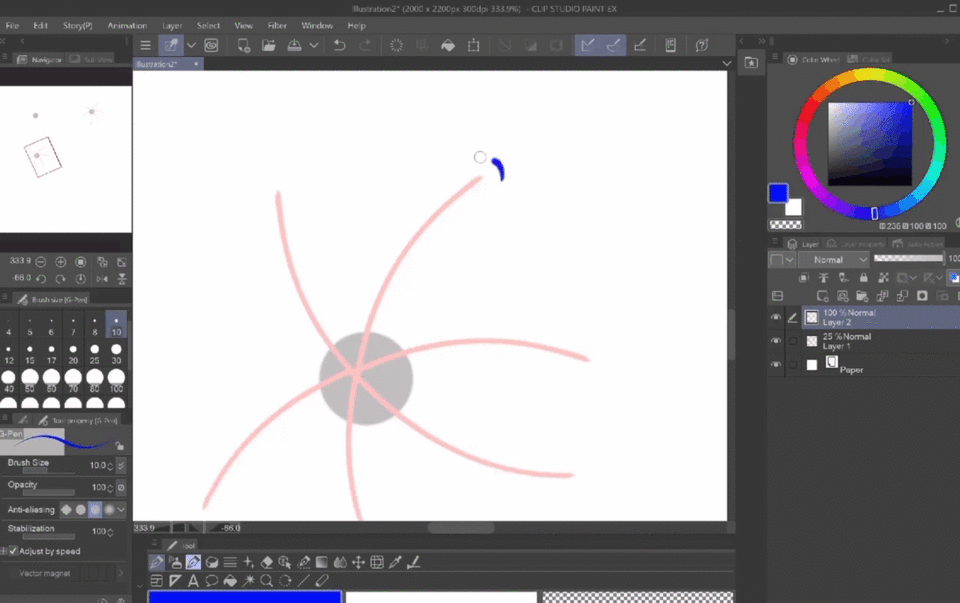The width and height of the screenshot is (960, 603).
Task: Flip the canvas horizontally in the Navigator
Action: (x=102, y=279)
